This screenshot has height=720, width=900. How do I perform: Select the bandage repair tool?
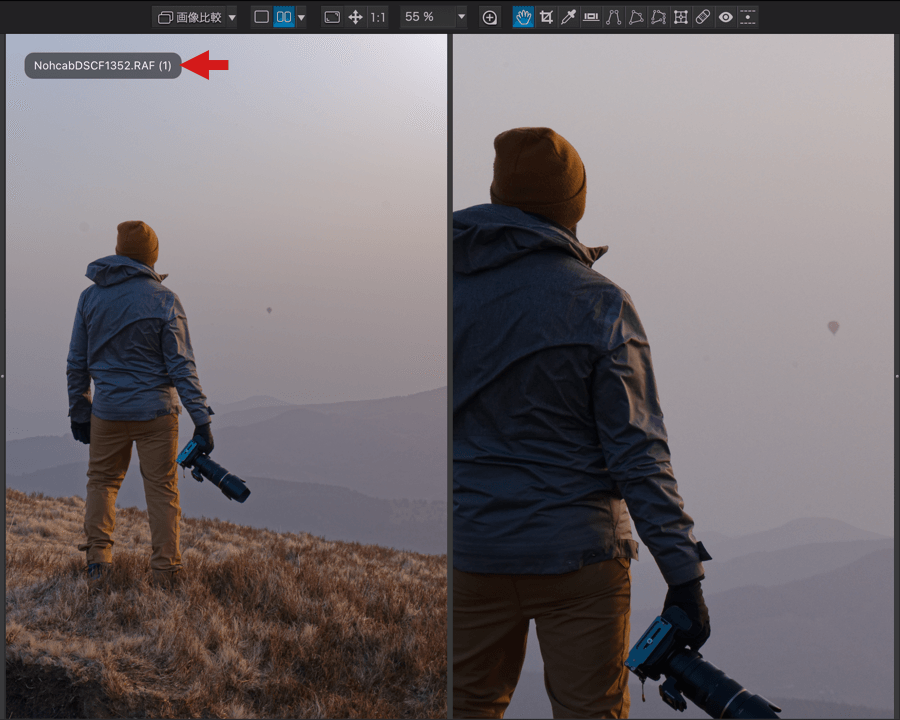point(703,17)
